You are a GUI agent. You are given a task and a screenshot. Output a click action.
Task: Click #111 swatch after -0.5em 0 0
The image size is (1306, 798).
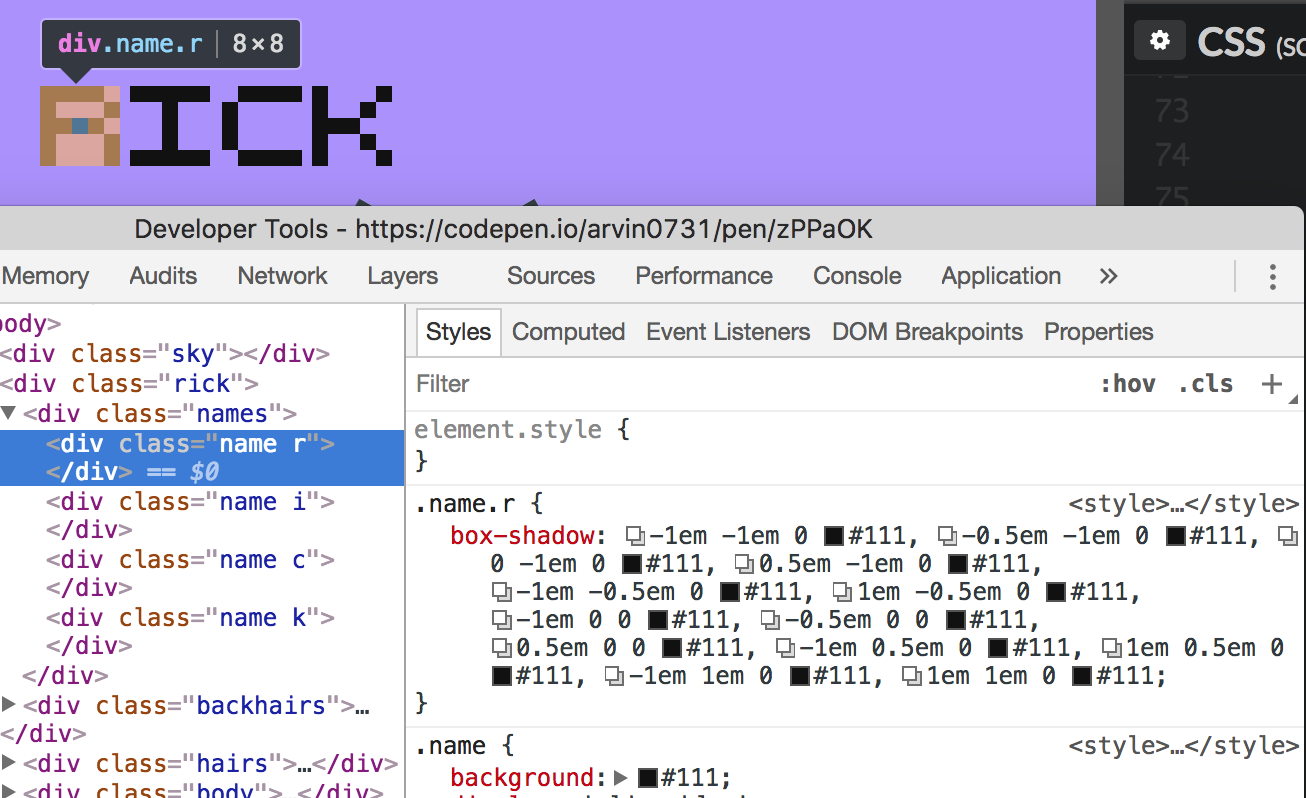pos(955,620)
